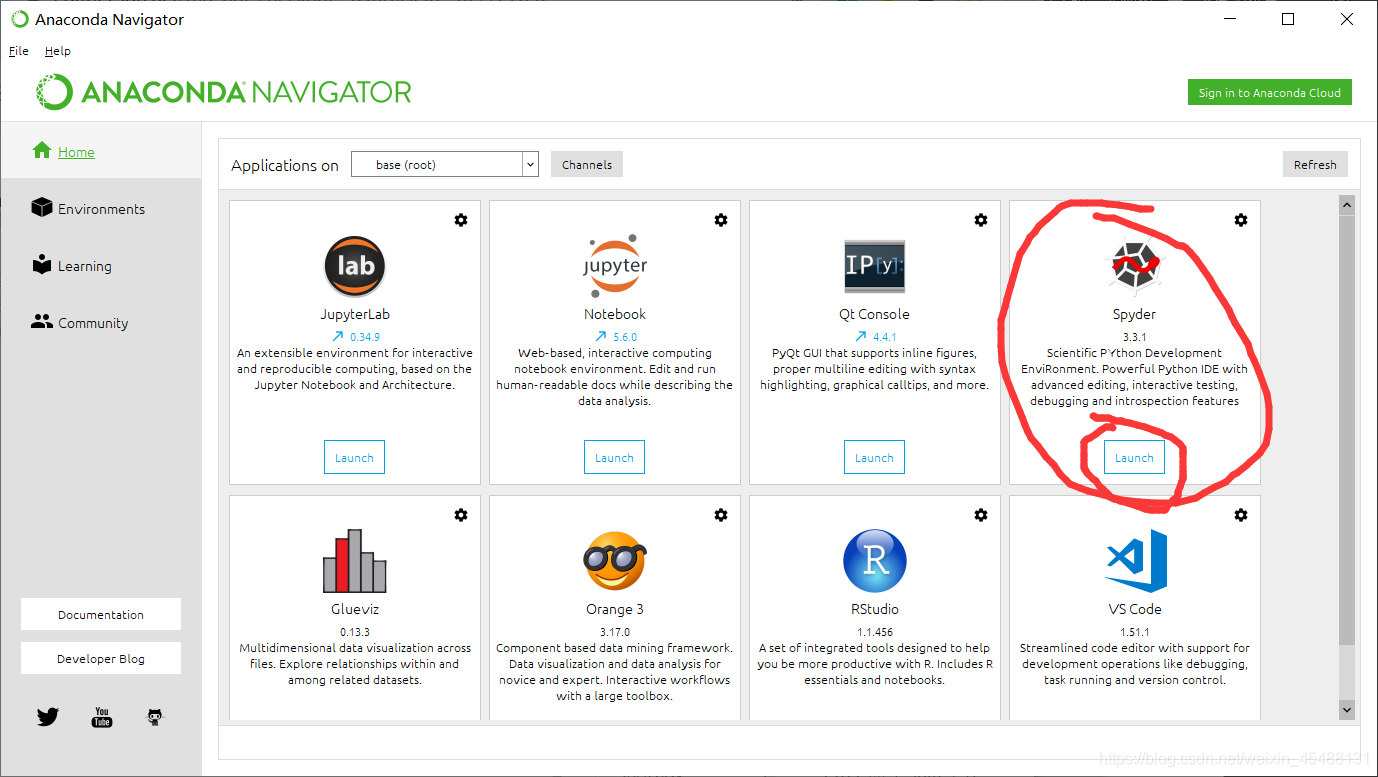The height and width of the screenshot is (777, 1378).
Task: Click the VS Code logo
Action: click(x=1135, y=561)
